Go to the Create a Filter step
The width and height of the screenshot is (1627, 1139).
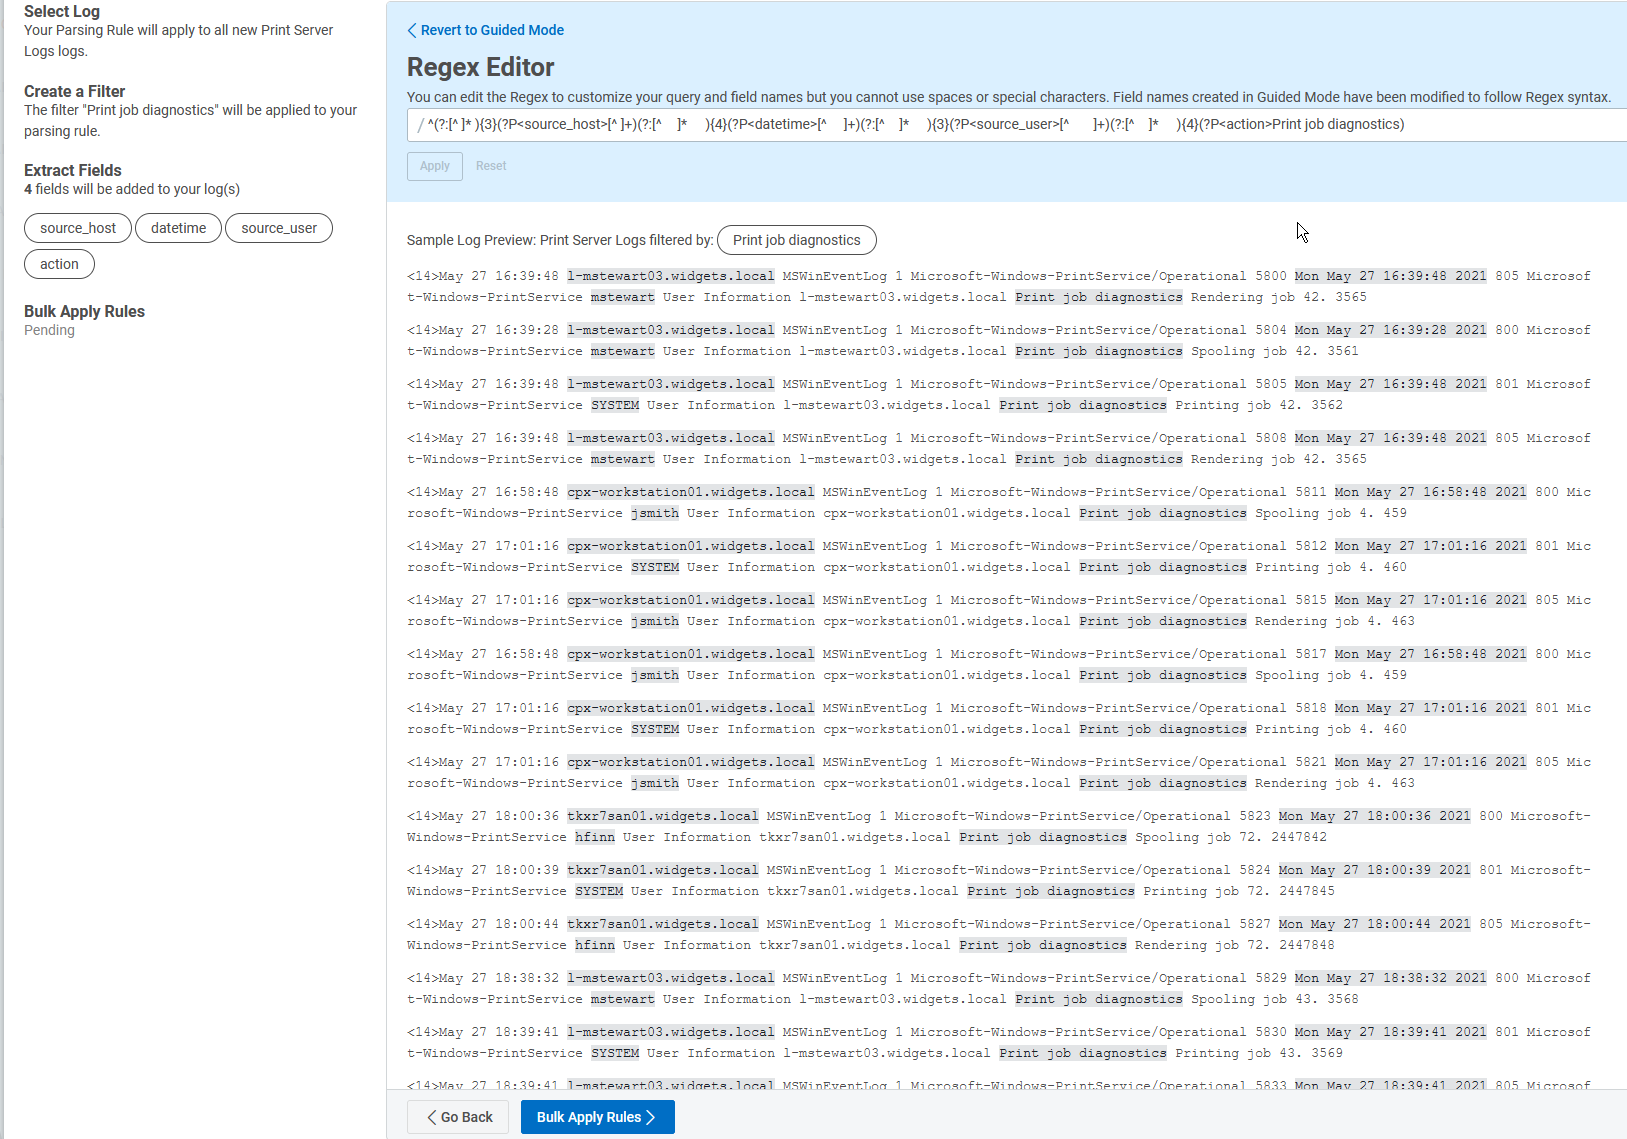click(x=74, y=91)
